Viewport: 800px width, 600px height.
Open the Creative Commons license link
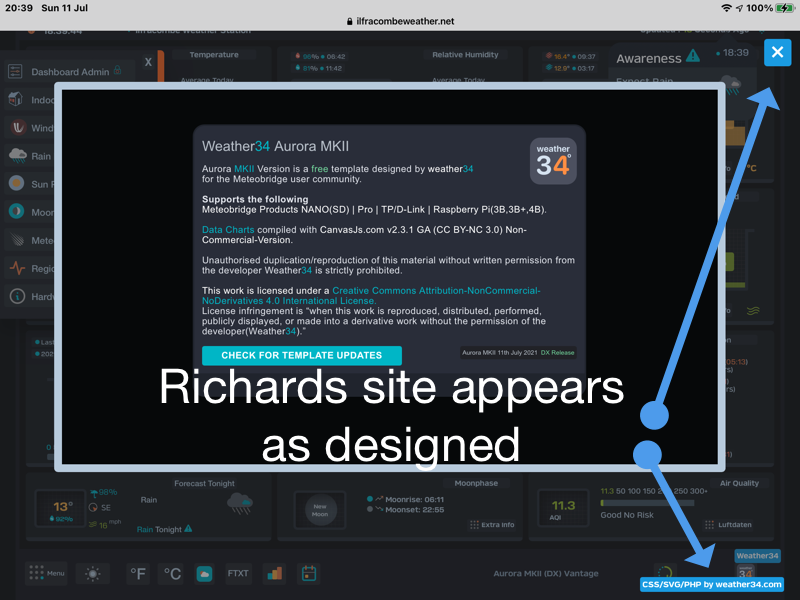(x=371, y=295)
